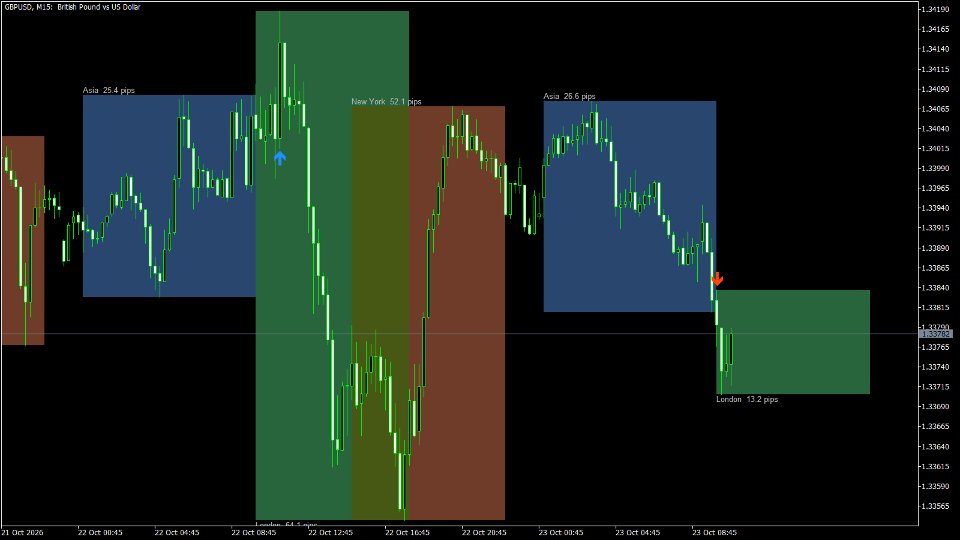Screen dimensions: 960x540
Task: Select the London 13.2 pips green session box
Action: point(793,342)
